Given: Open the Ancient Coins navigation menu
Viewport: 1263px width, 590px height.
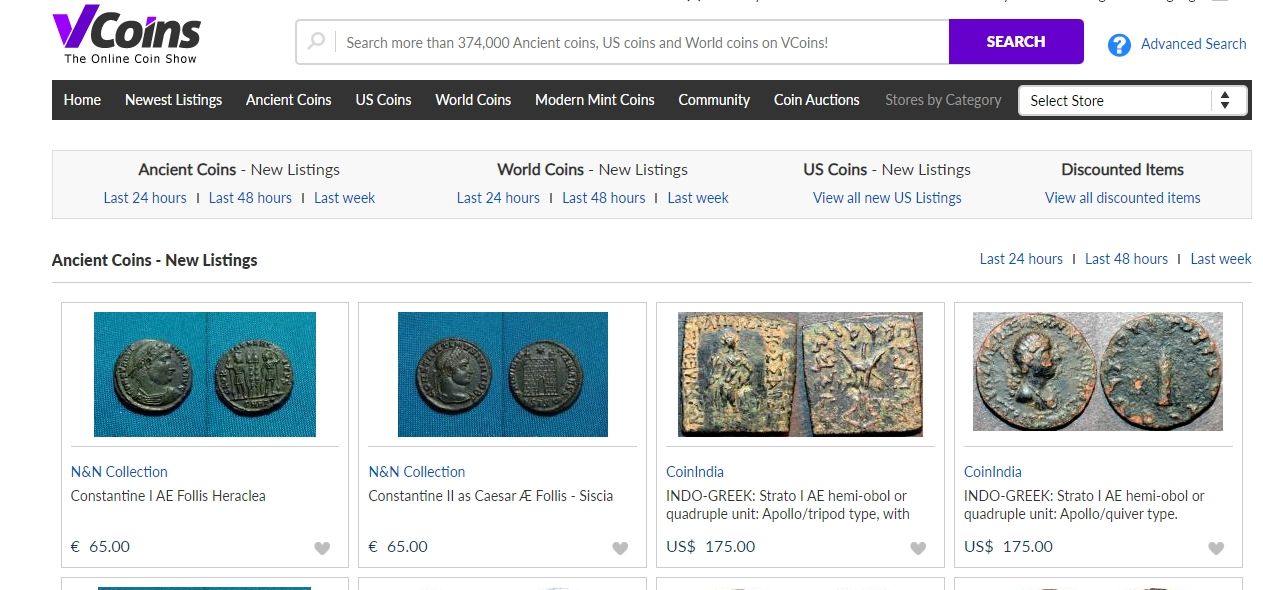Looking at the screenshot, I should coord(288,100).
